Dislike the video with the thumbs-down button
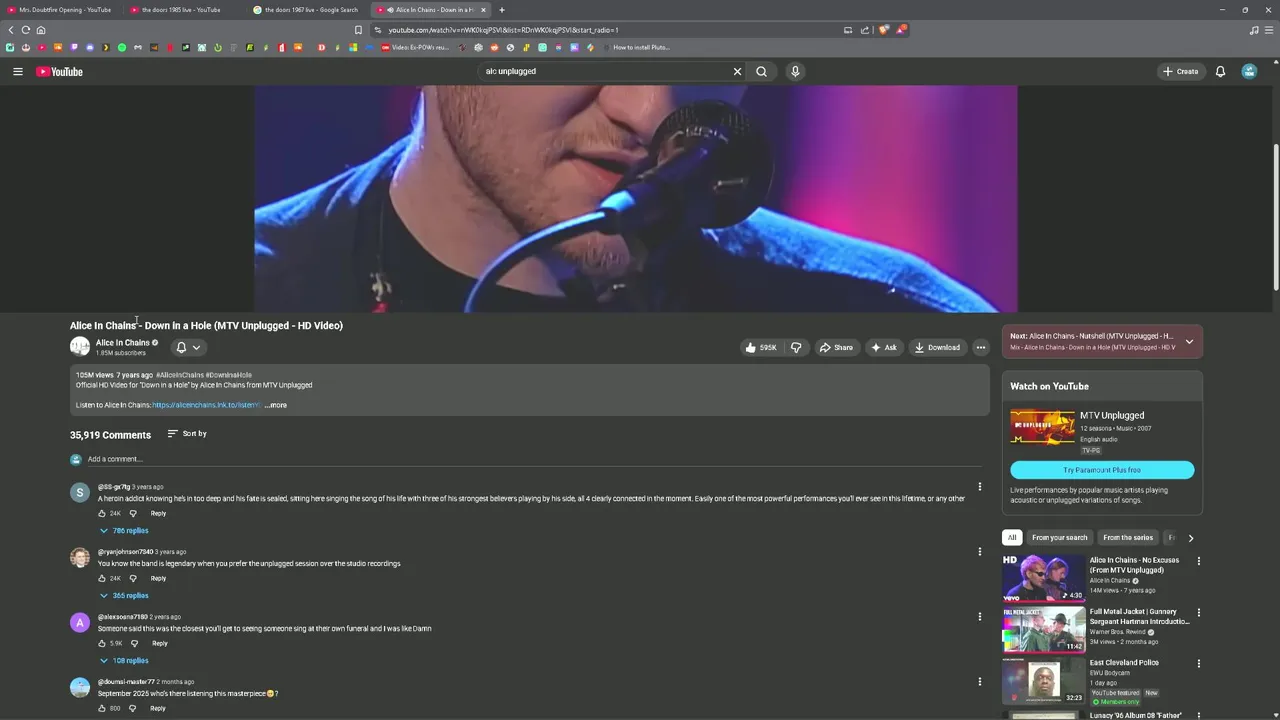The image size is (1280, 720). (x=796, y=347)
